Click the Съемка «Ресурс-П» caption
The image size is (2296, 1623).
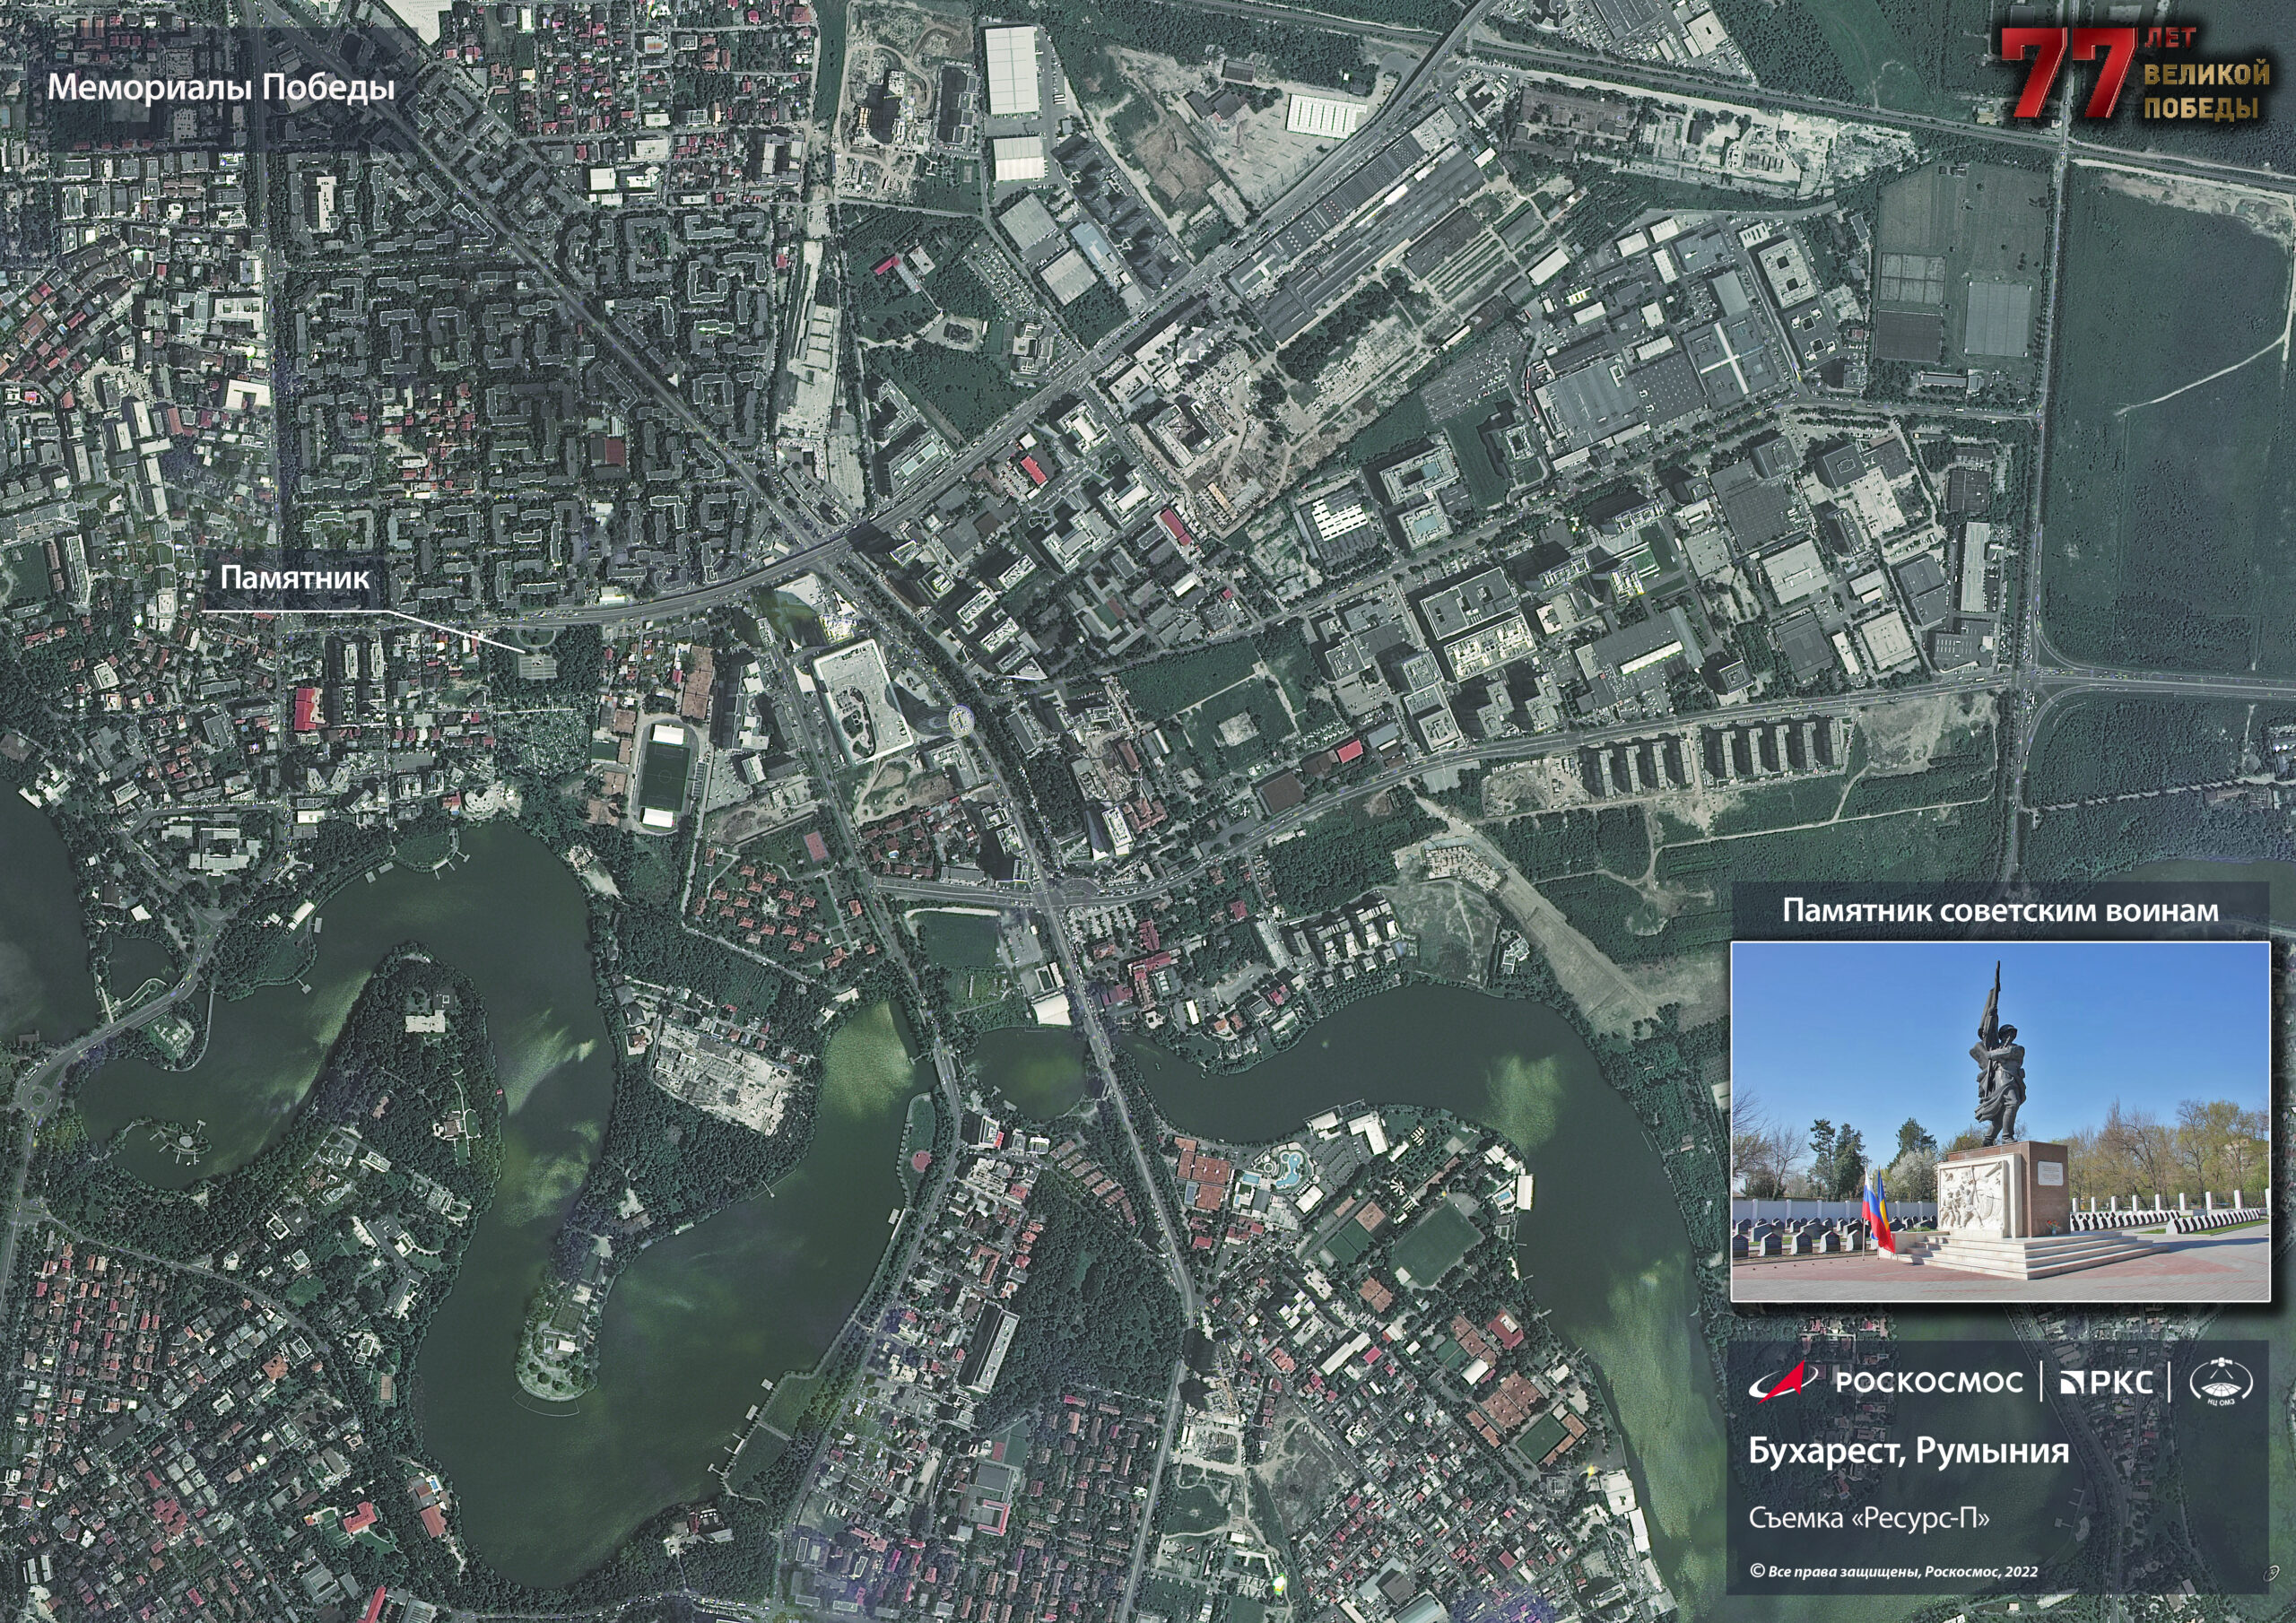pos(1869,1518)
